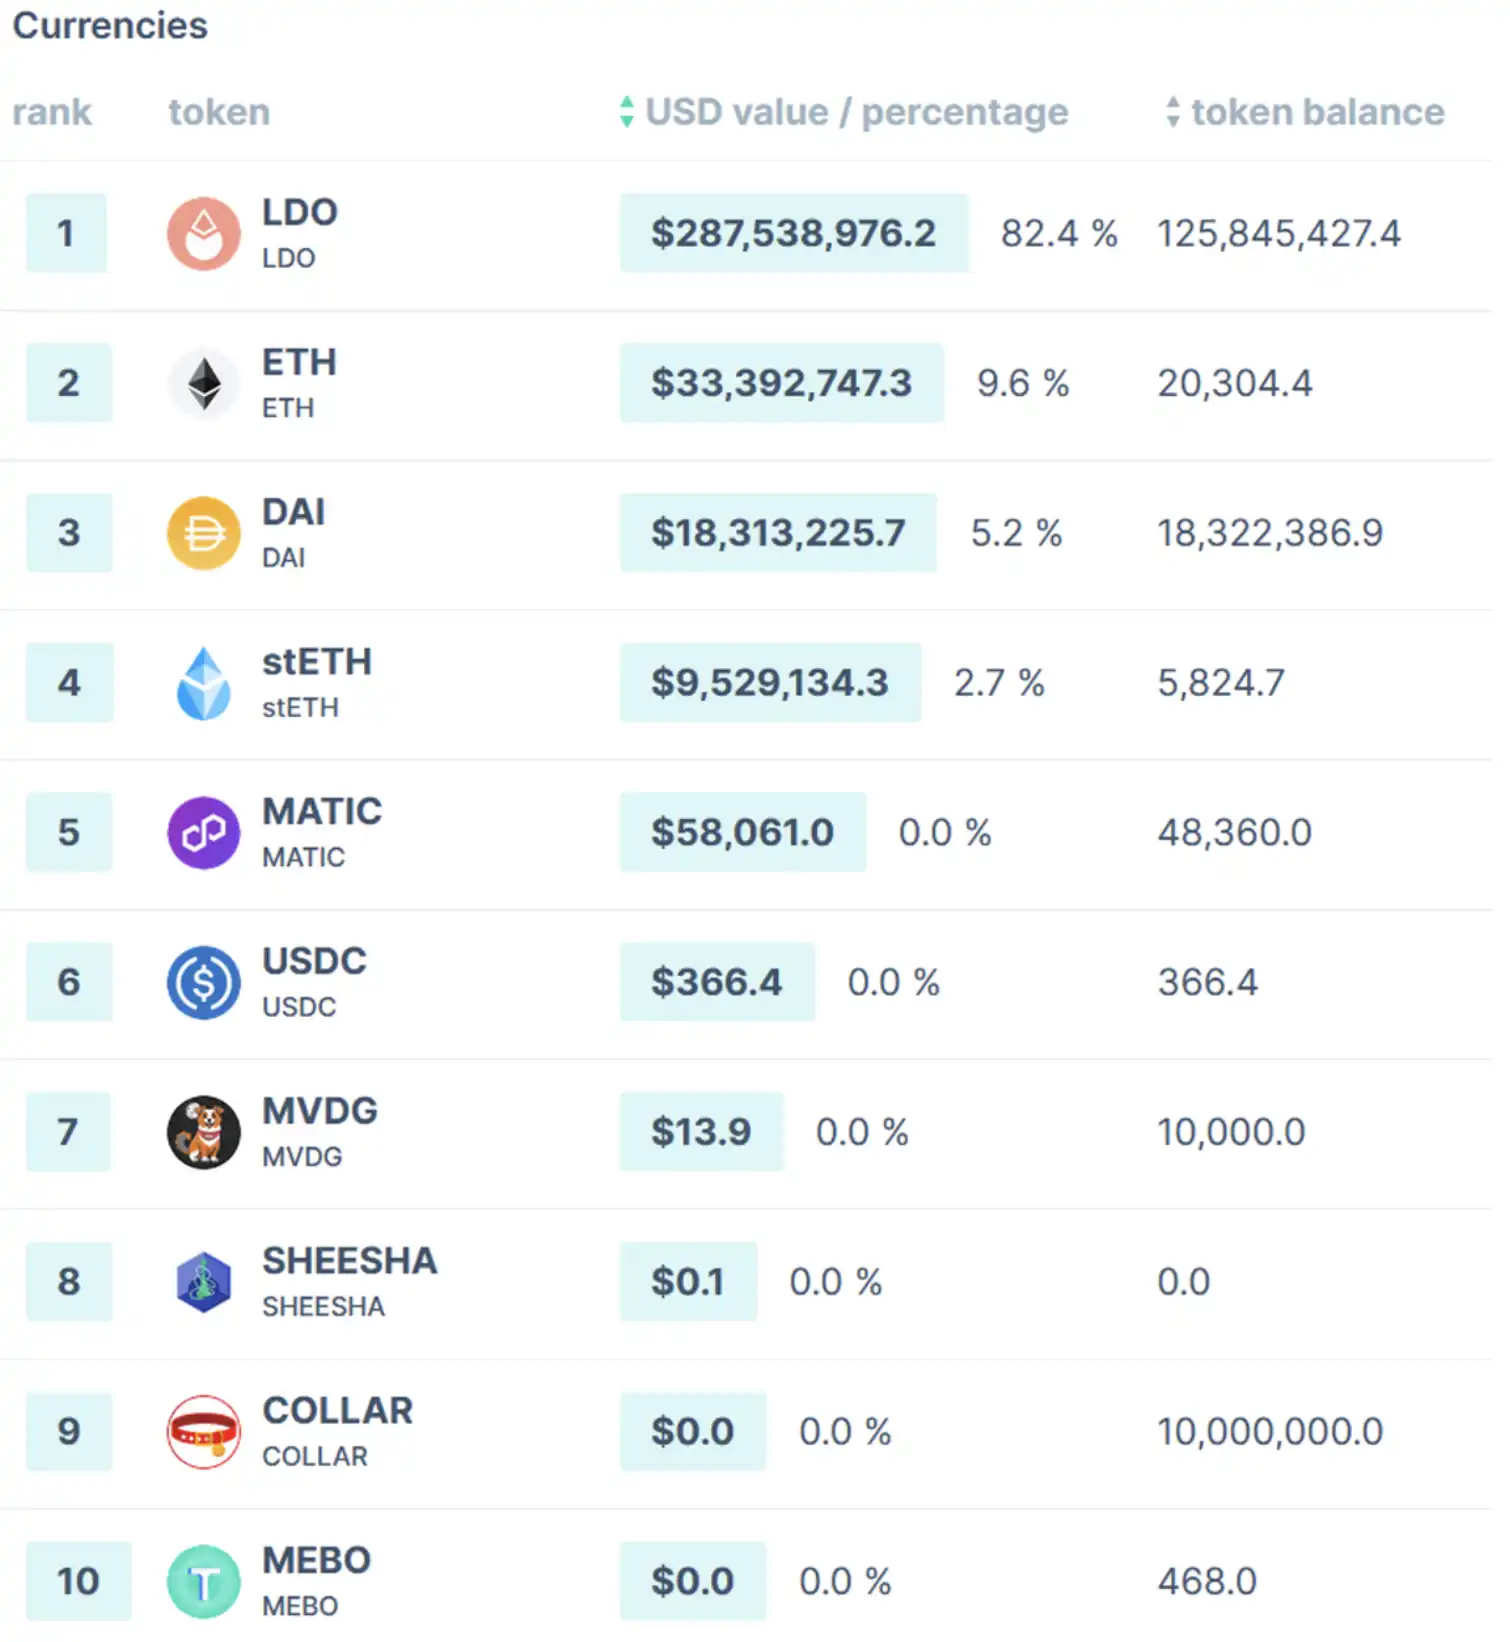Click the rank column header
The image size is (1510, 1642).
click(x=52, y=112)
